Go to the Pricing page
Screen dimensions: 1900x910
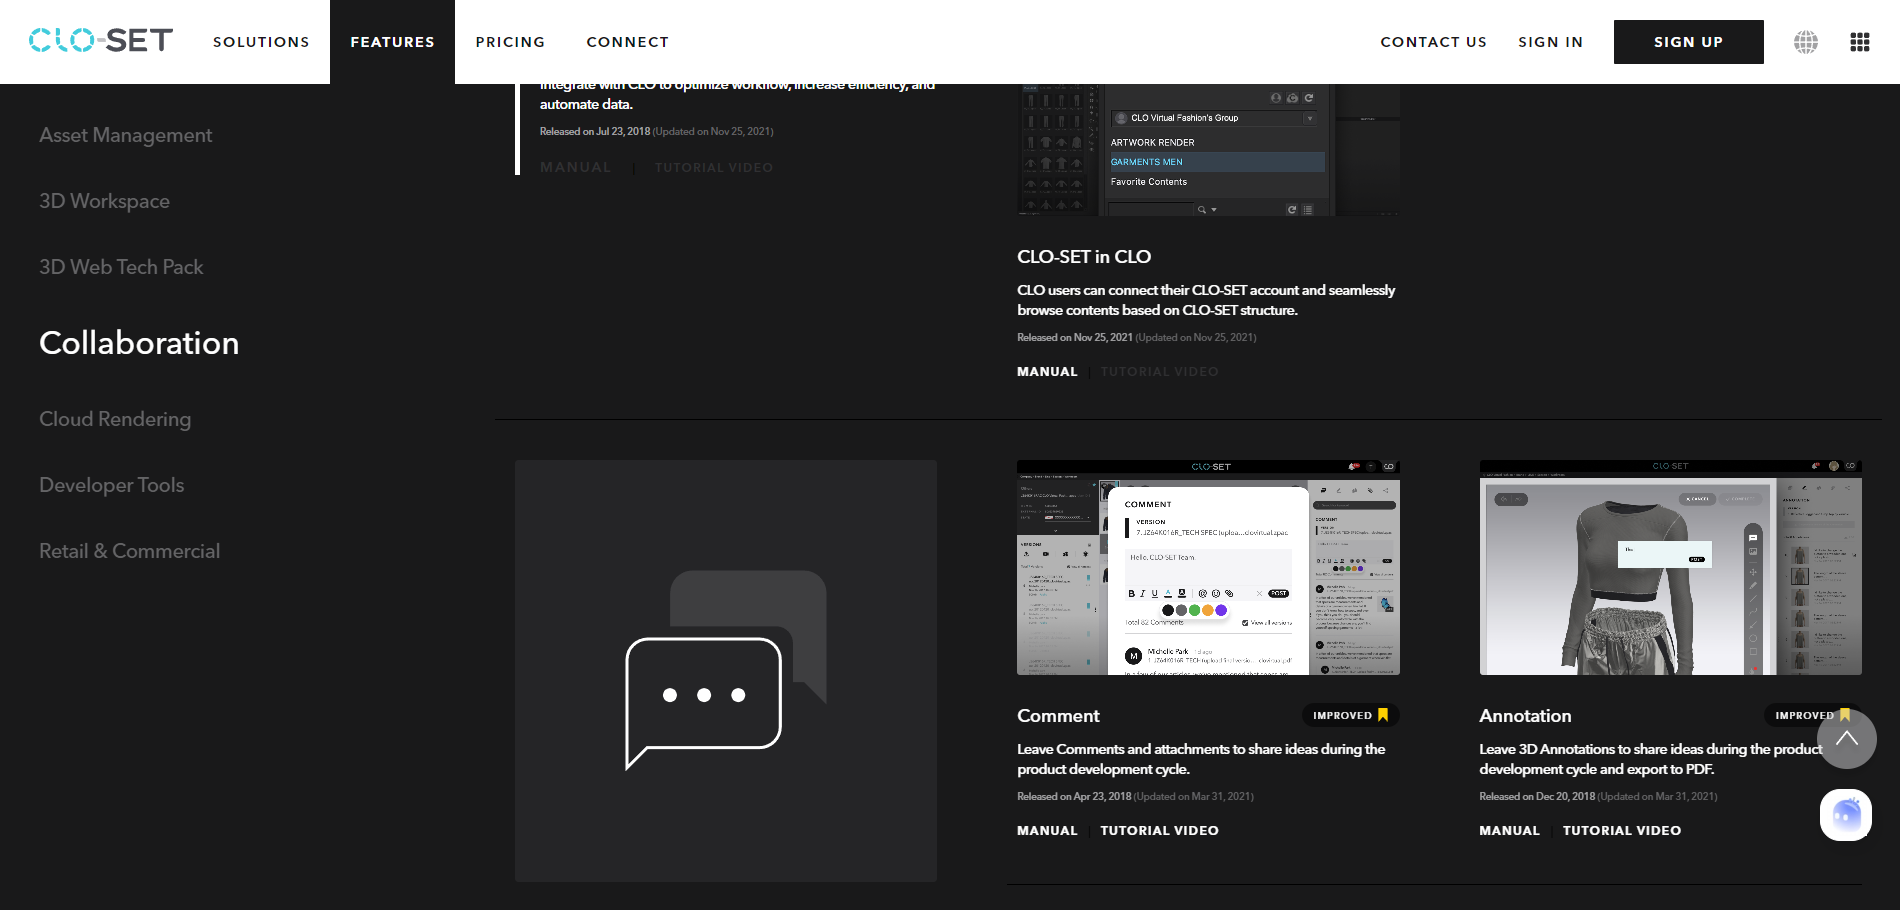point(510,42)
